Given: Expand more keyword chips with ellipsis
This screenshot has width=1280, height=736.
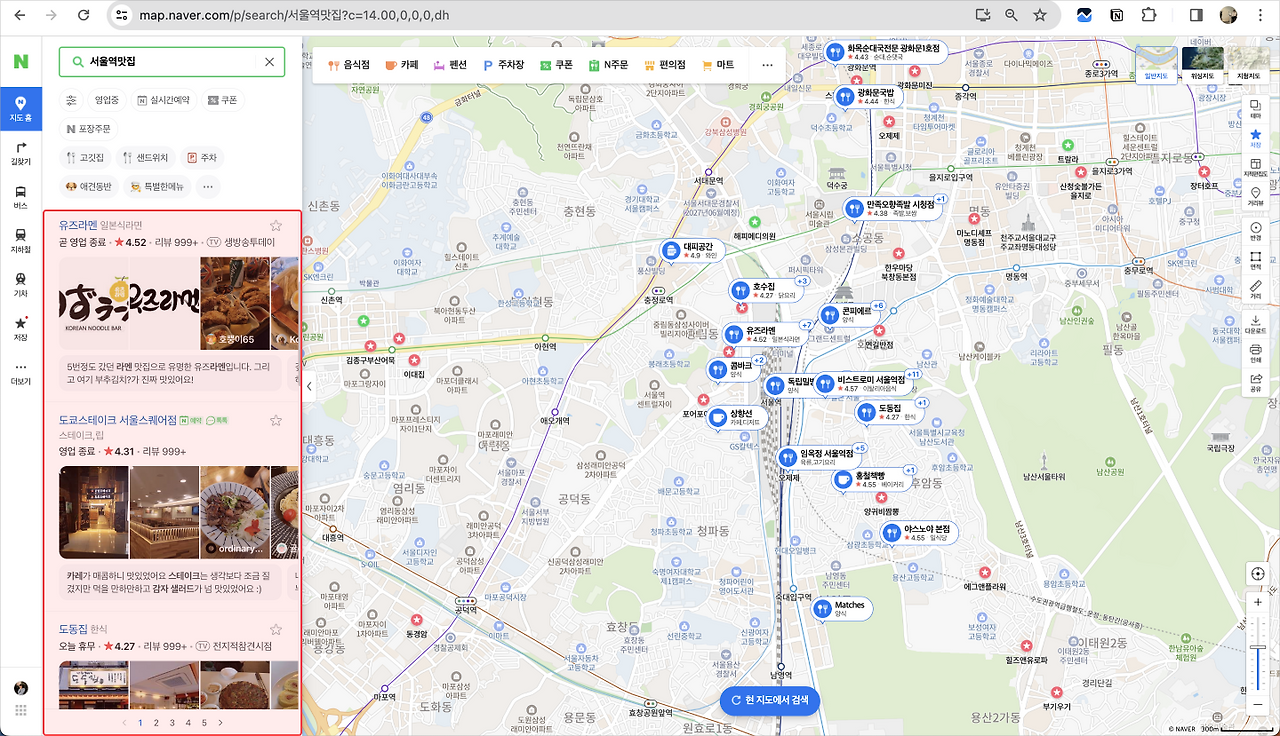Looking at the screenshot, I should [x=208, y=187].
